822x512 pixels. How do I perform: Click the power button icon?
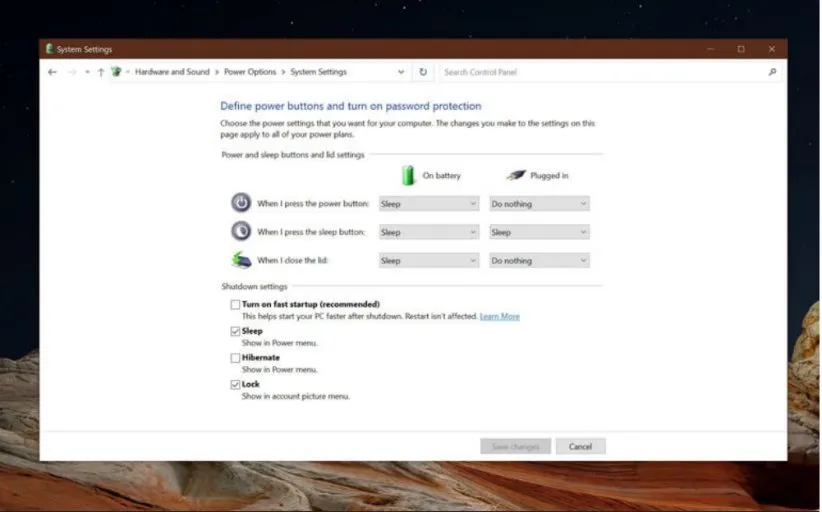[x=241, y=203]
